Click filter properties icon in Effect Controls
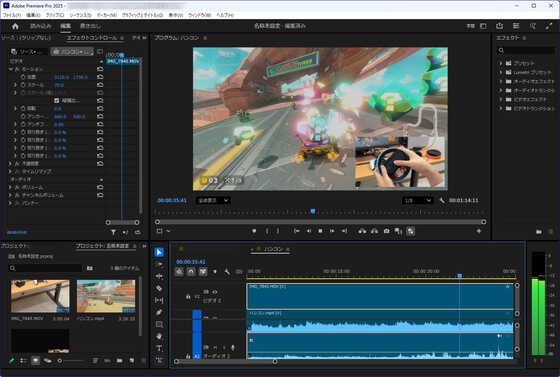The image size is (560, 377). point(113,232)
